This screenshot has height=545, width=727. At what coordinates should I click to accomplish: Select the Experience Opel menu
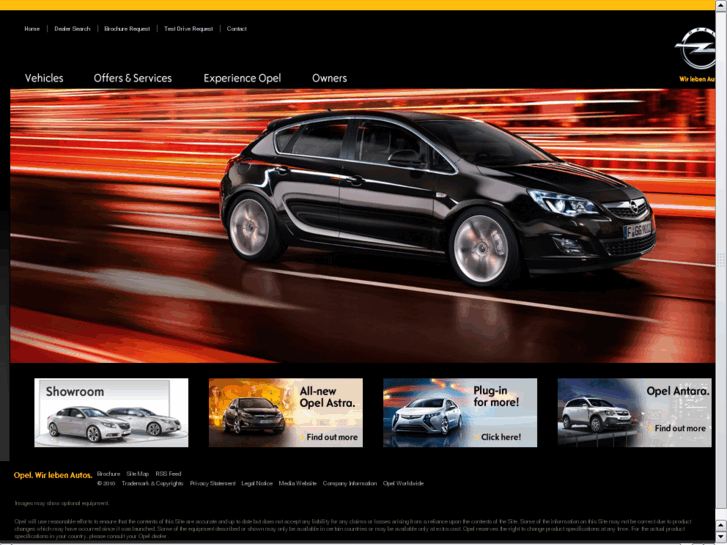click(x=242, y=78)
